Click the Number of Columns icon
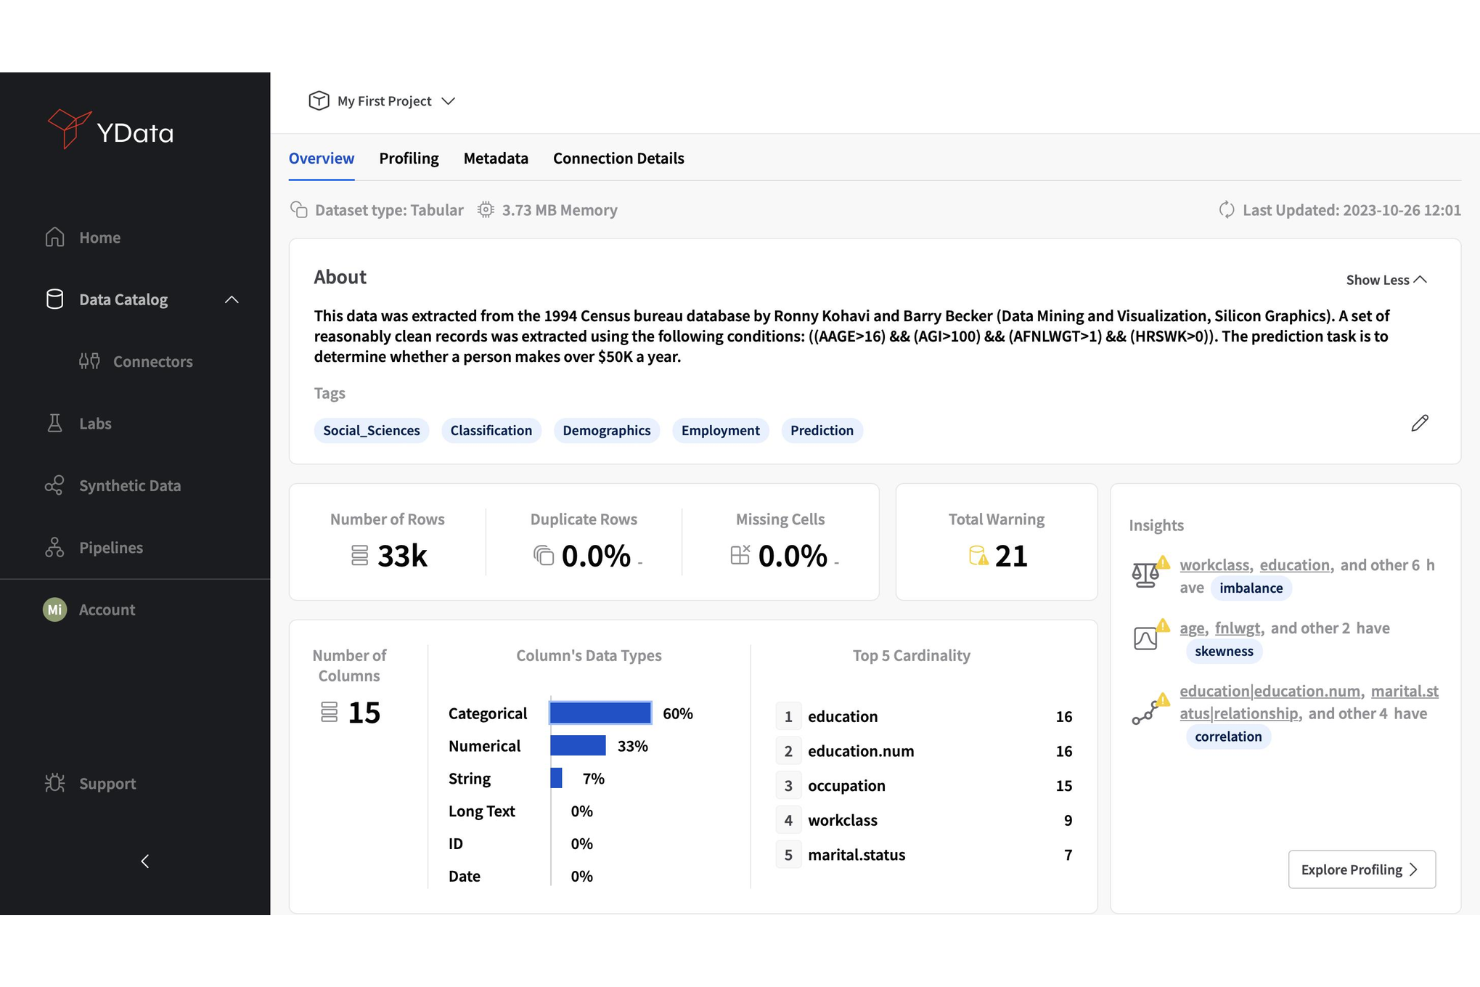The image size is (1480, 987). [329, 712]
